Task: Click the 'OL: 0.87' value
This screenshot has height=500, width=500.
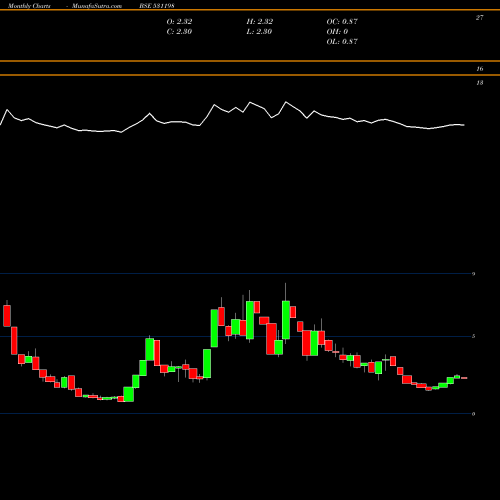Action: tap(342, 41)
